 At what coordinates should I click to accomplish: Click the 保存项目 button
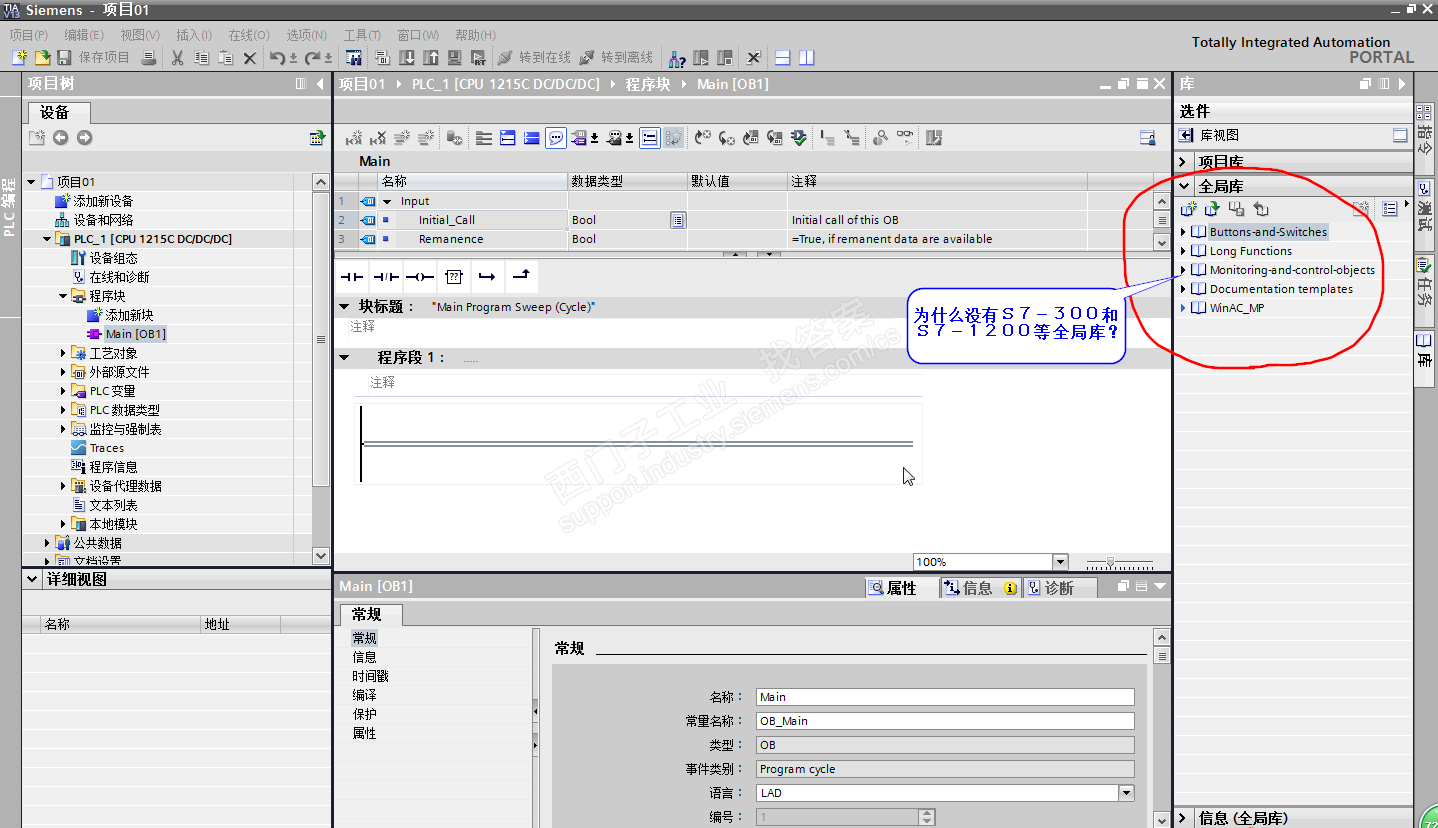click(94, 58)
